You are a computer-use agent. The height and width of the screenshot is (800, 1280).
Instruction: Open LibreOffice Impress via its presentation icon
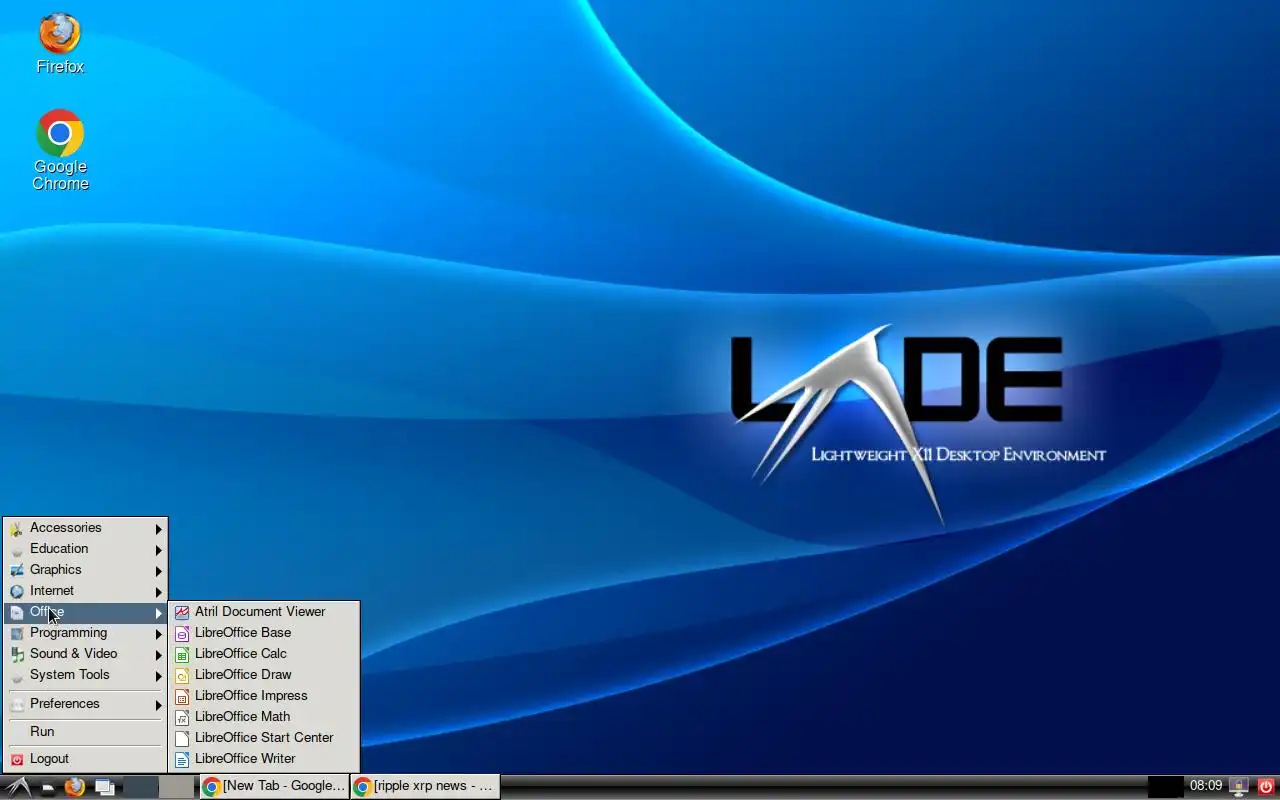(x=182, y=696)
